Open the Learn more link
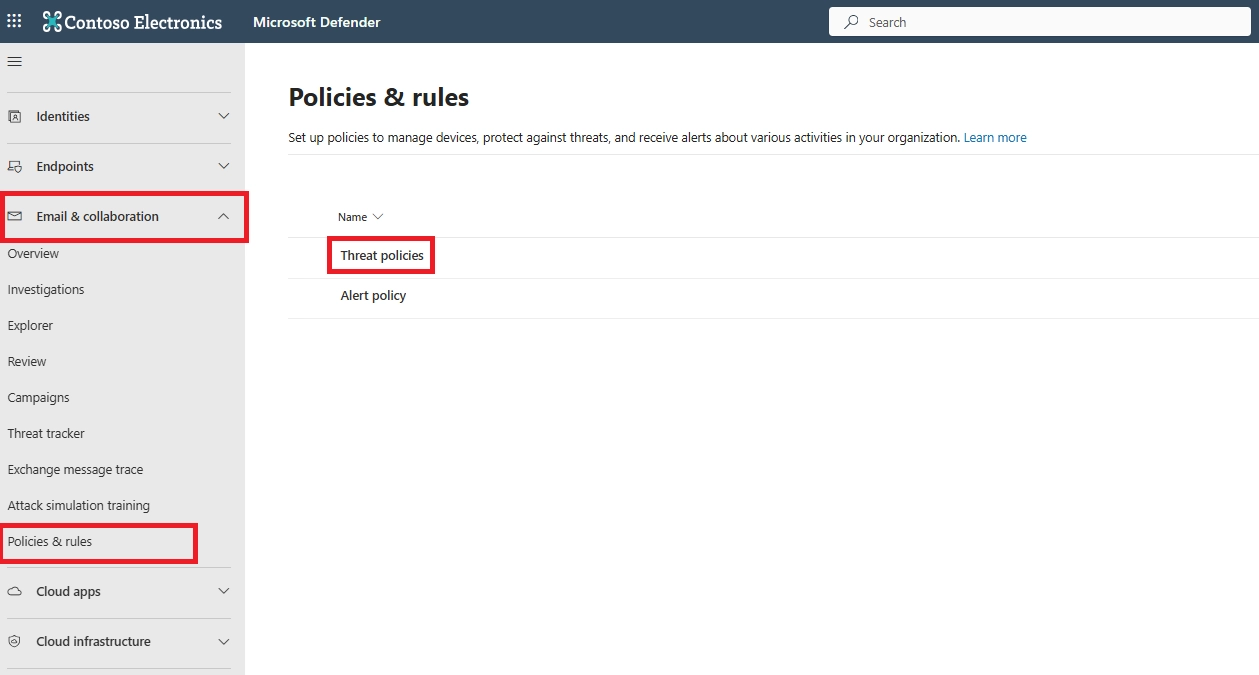 point(994,137)
